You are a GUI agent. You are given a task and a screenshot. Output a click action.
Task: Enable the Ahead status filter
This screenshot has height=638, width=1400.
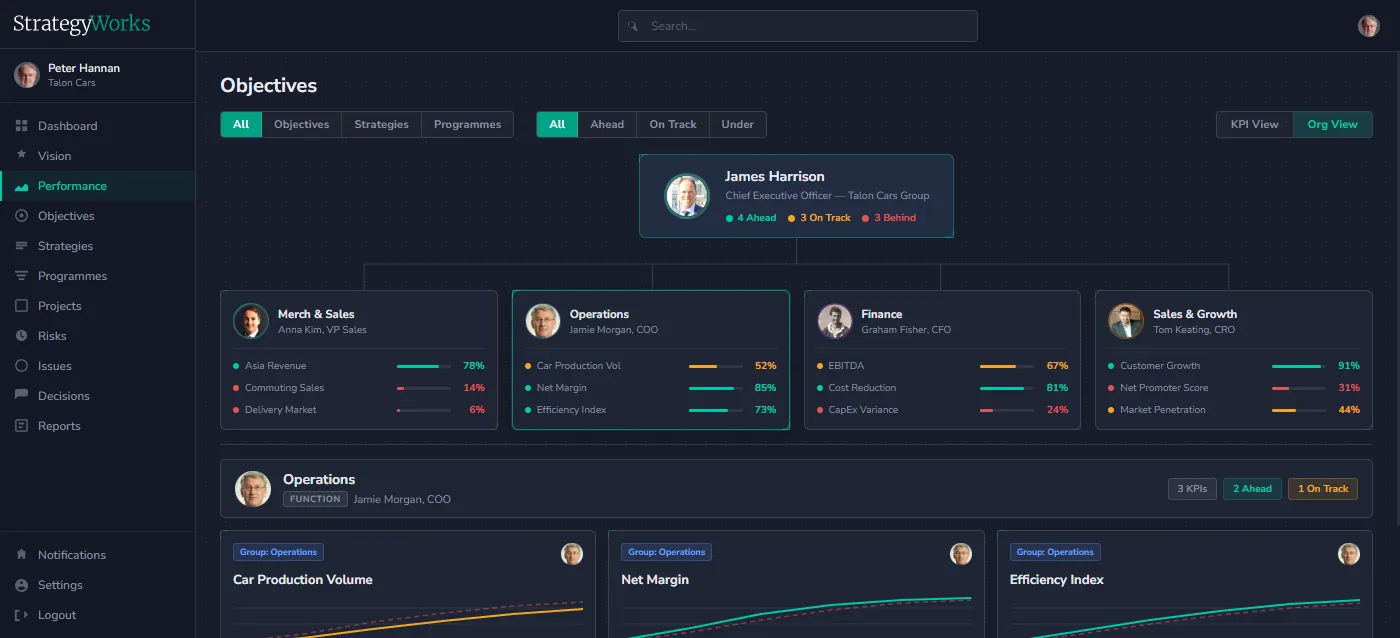607,124
